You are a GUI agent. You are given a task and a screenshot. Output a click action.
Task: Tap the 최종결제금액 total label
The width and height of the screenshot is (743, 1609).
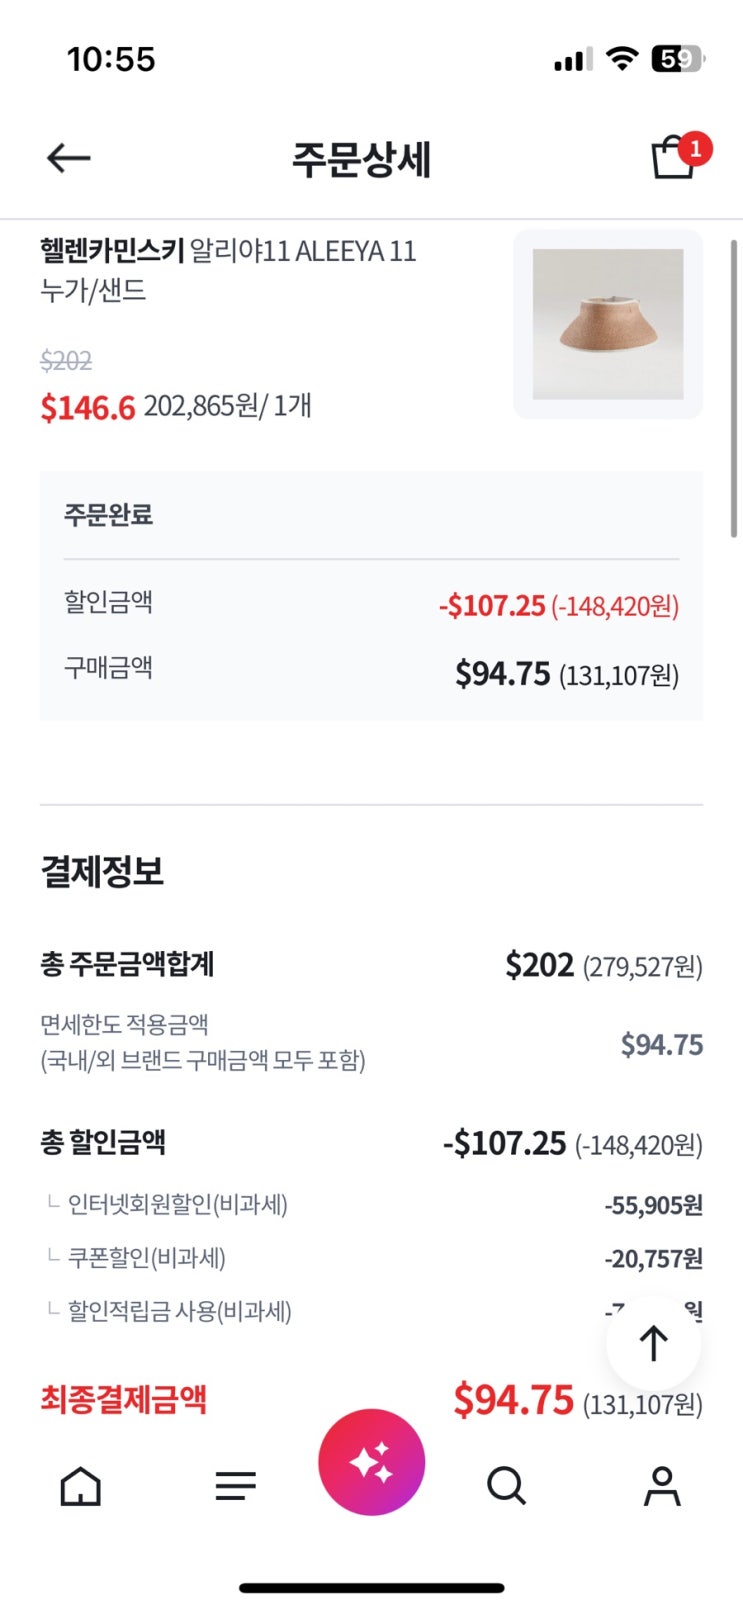(x=124, y=1399)
